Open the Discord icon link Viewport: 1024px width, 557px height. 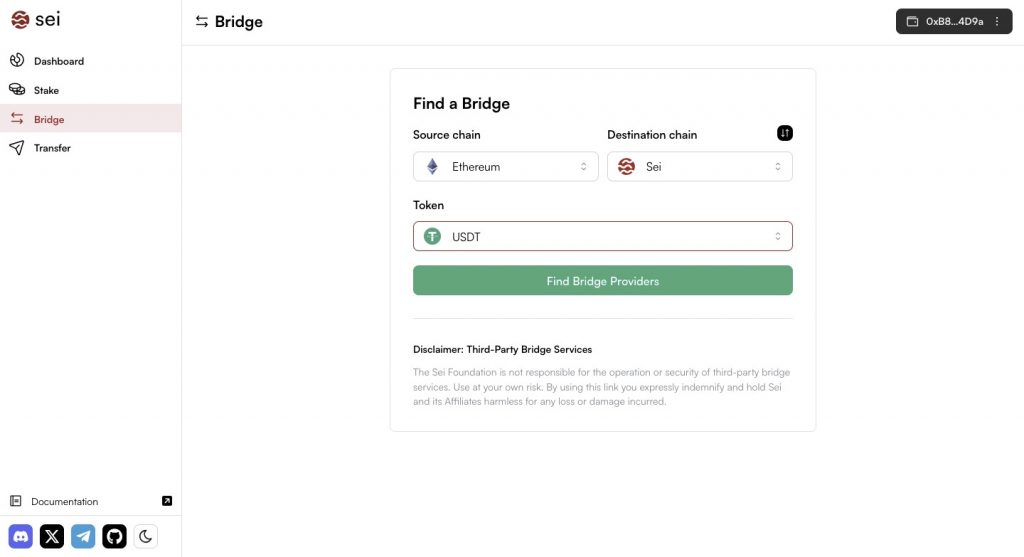[21, 536]
